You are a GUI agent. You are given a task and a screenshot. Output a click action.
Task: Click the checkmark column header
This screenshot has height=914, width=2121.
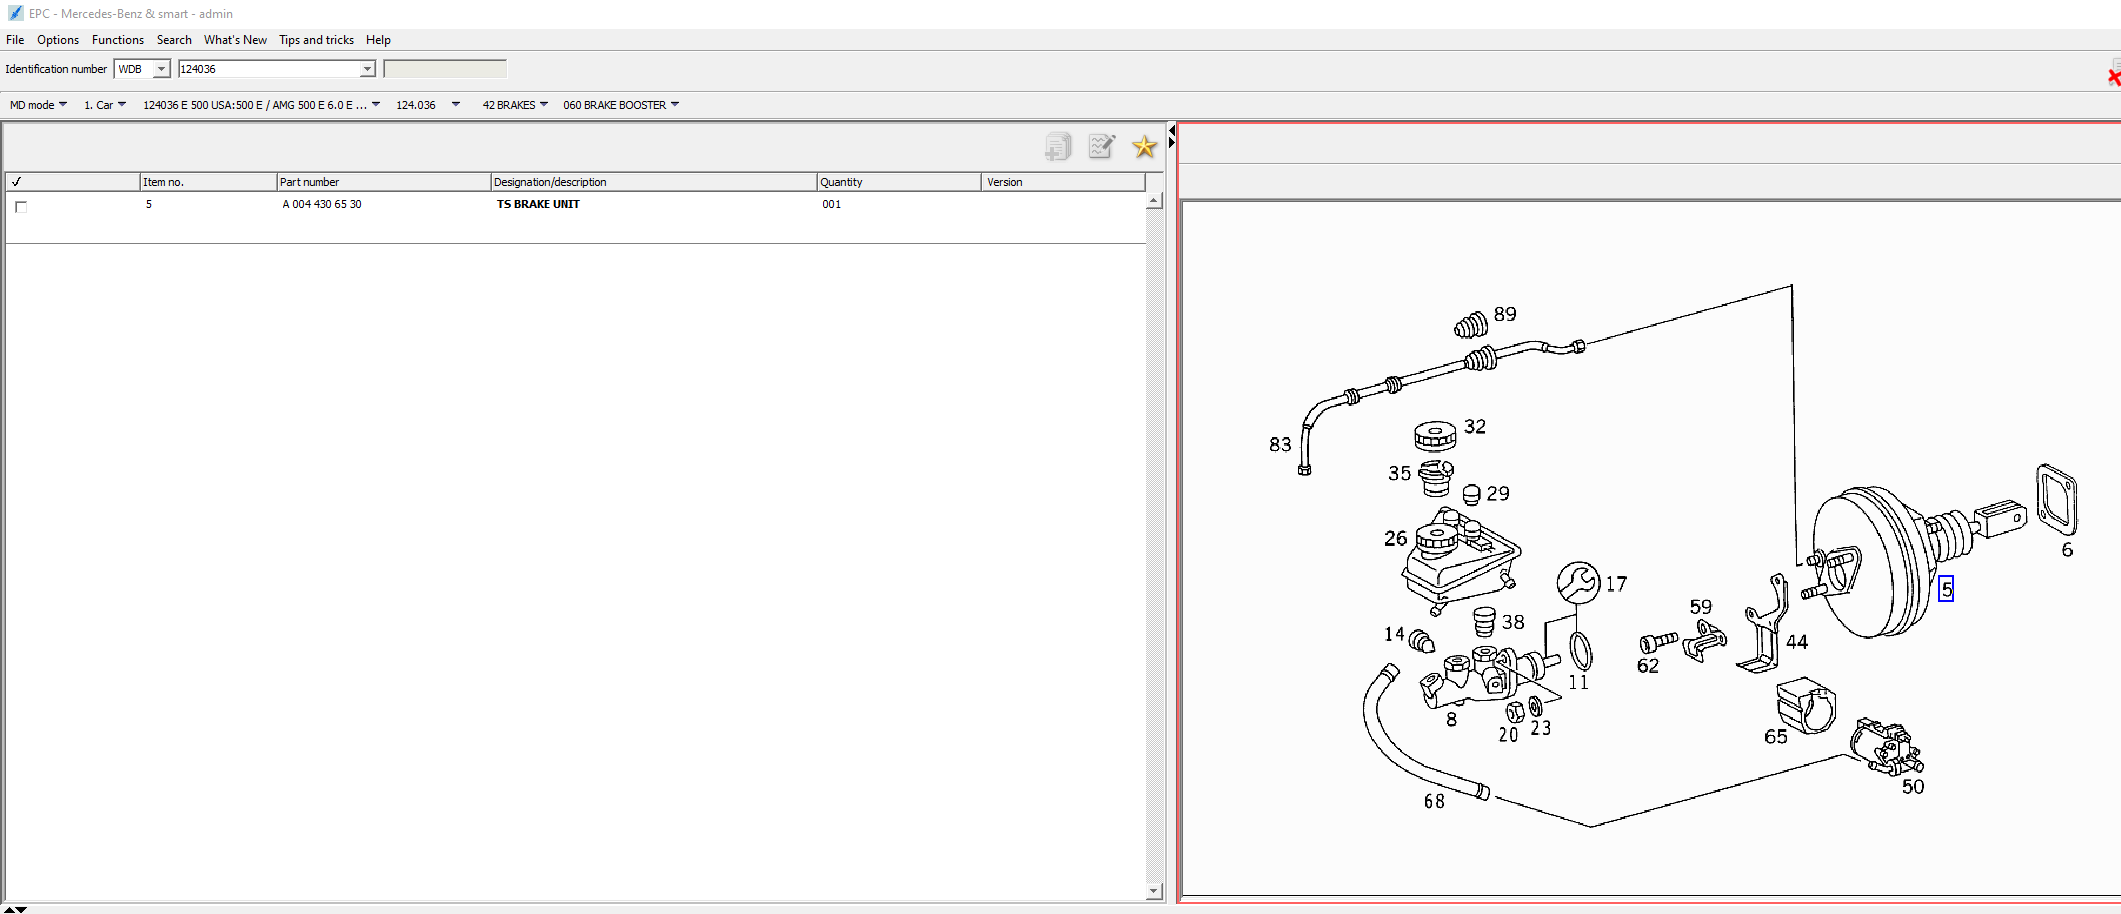click(72, 182)
